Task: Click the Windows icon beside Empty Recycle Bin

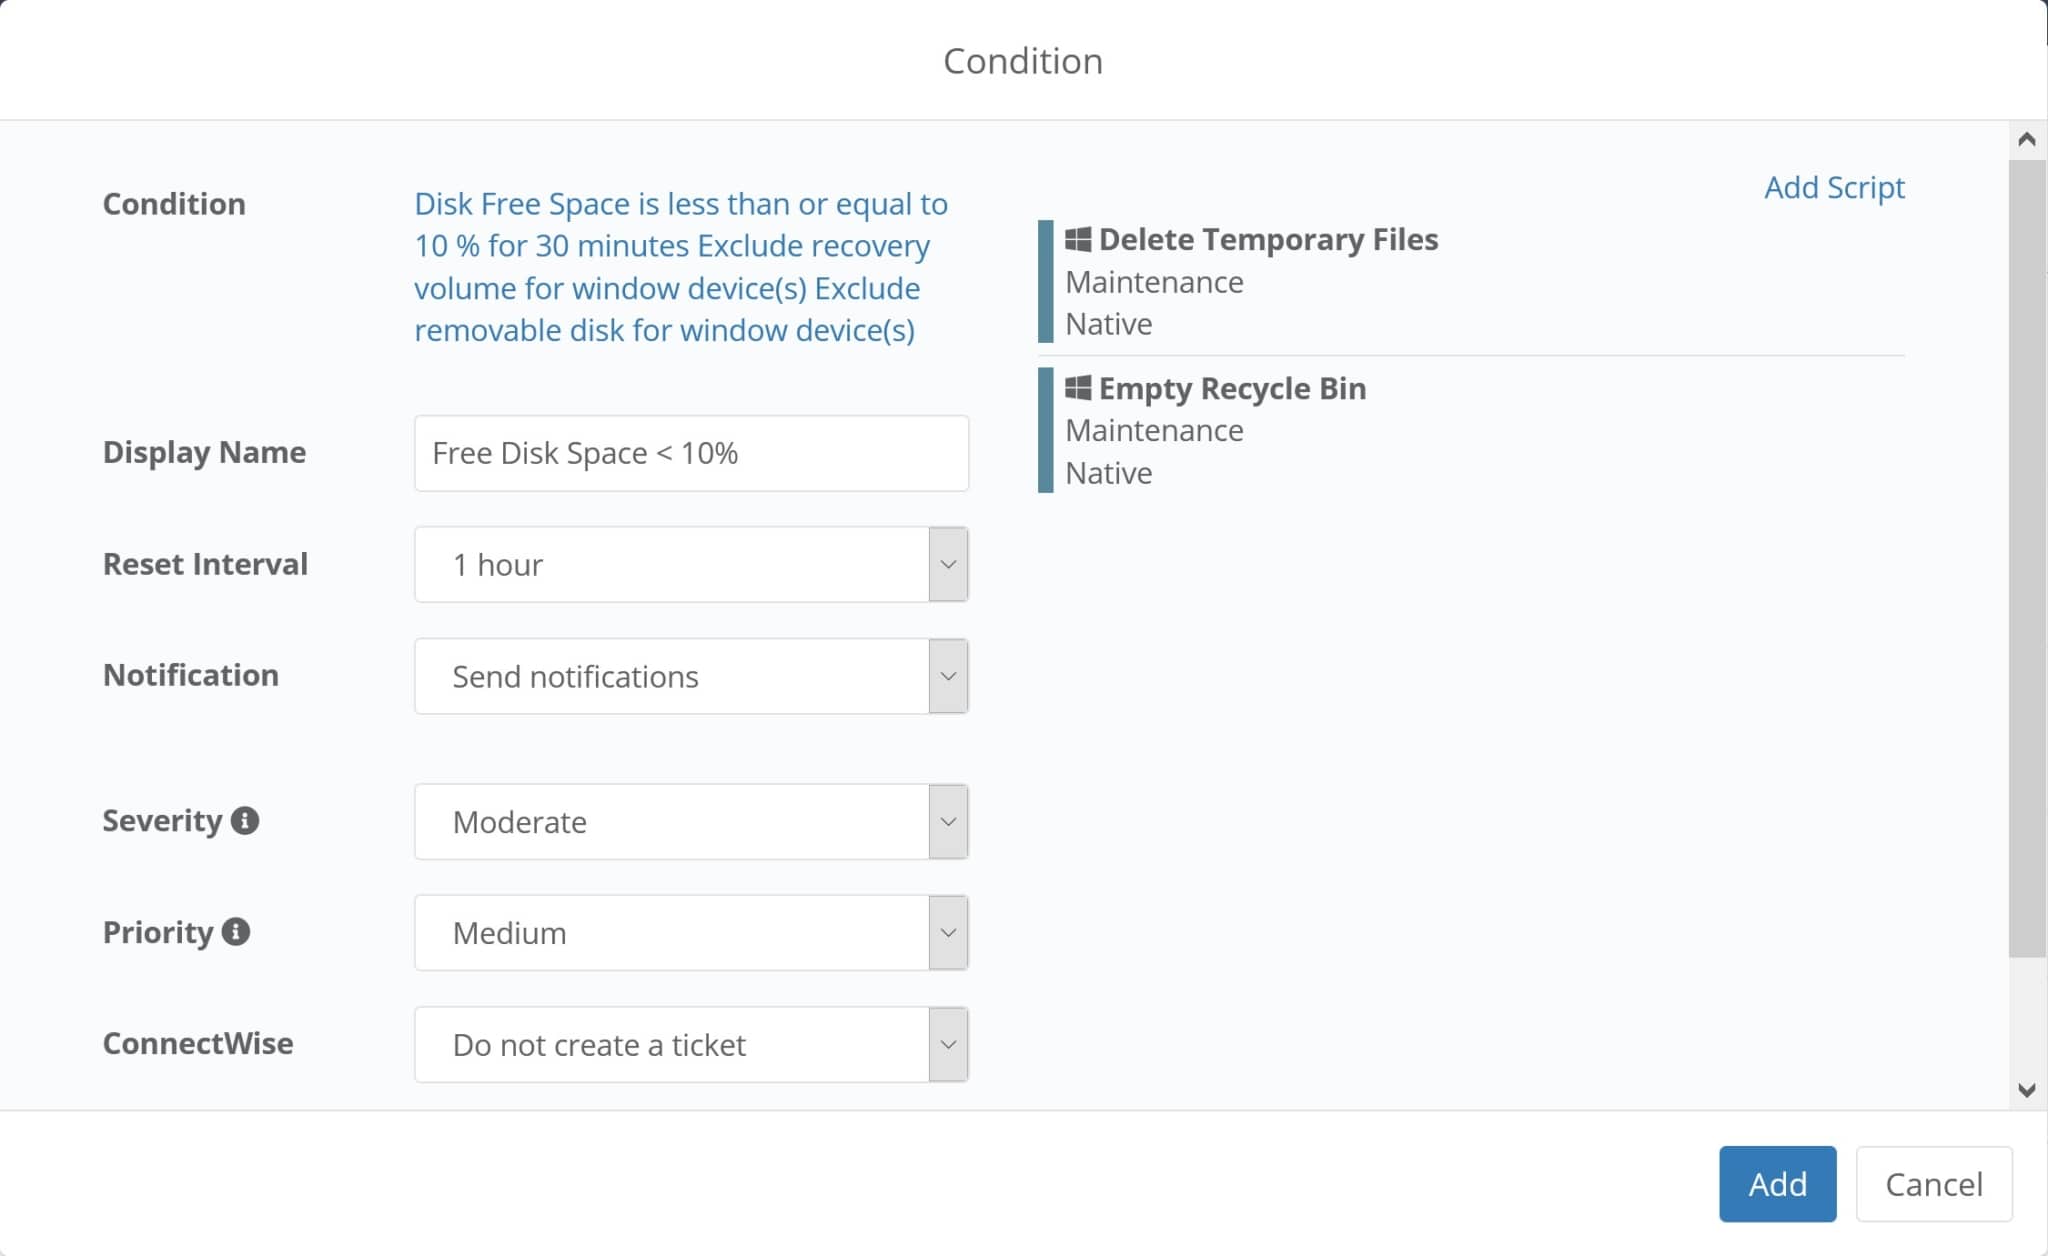Action: 1077,388
